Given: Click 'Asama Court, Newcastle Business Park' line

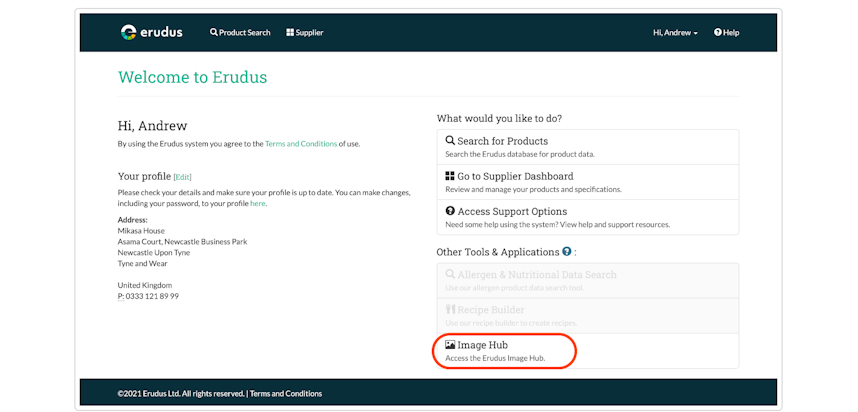Looking at the screenshot, I should pyautogui.click(x=182, y=241).
